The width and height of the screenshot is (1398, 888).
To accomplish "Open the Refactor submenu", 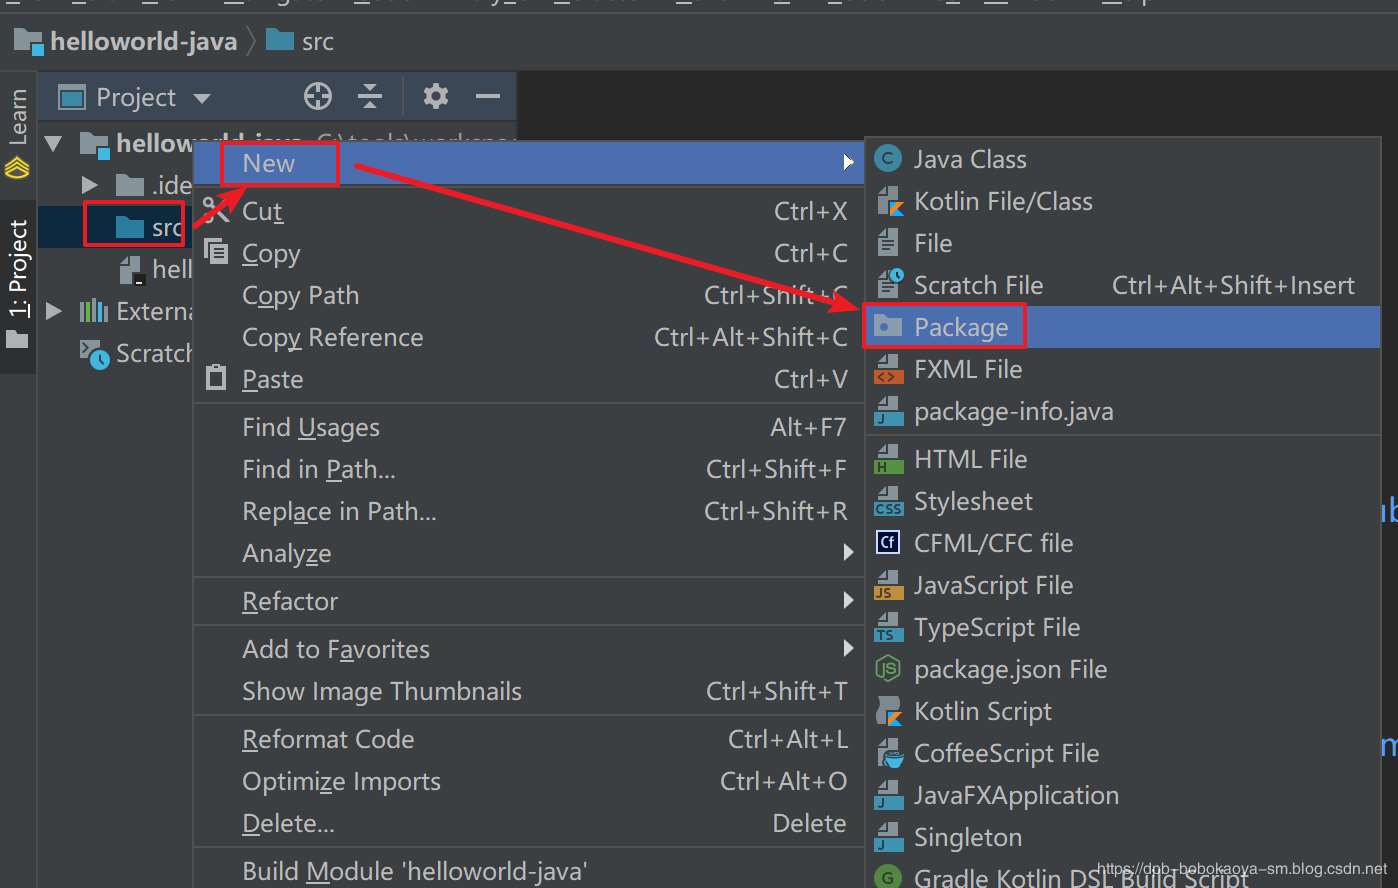I will coord(528,601).
